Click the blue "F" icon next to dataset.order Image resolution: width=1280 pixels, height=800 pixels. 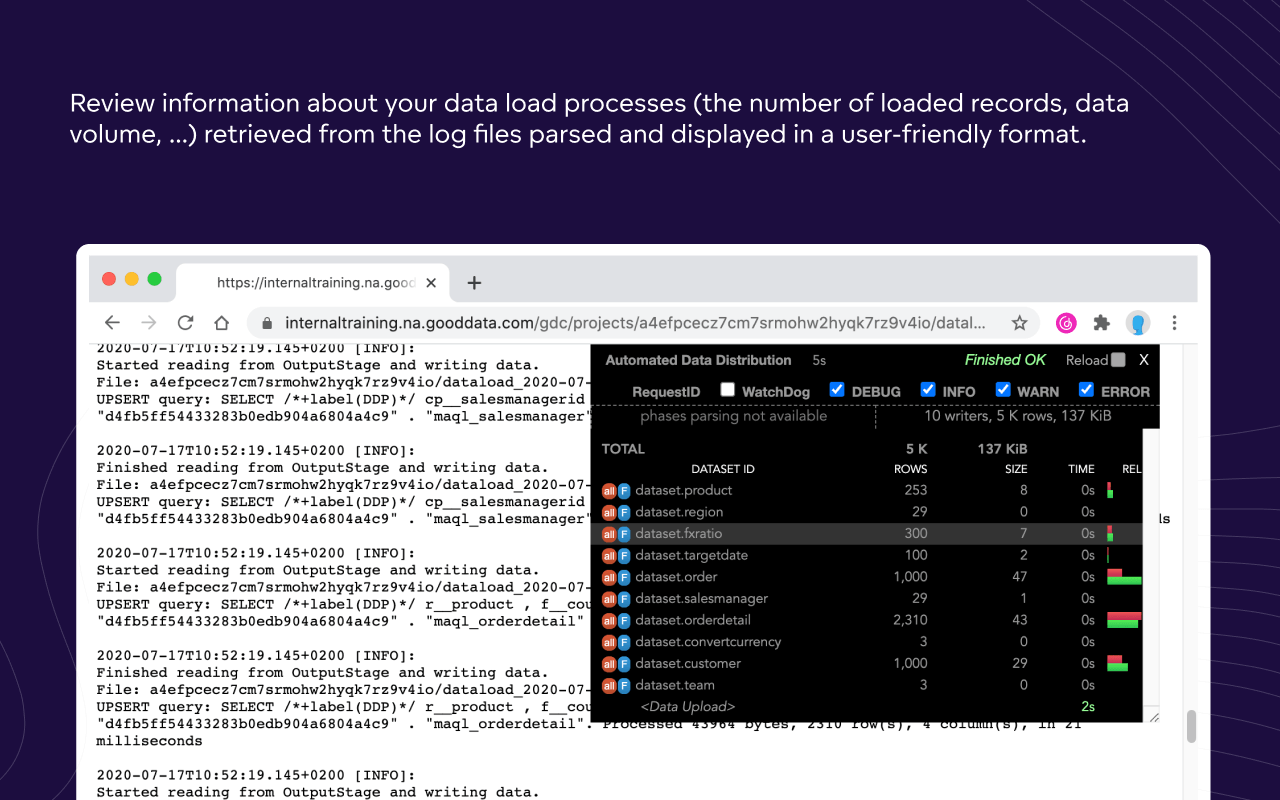(x=624, y=577)
